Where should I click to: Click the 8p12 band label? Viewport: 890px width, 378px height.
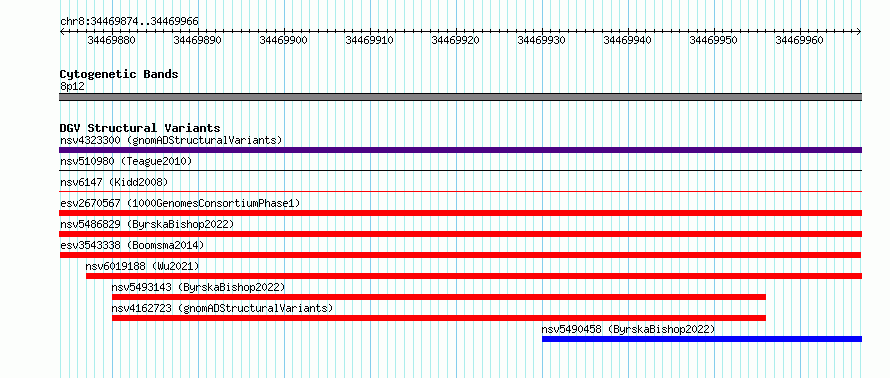[72, 86]
